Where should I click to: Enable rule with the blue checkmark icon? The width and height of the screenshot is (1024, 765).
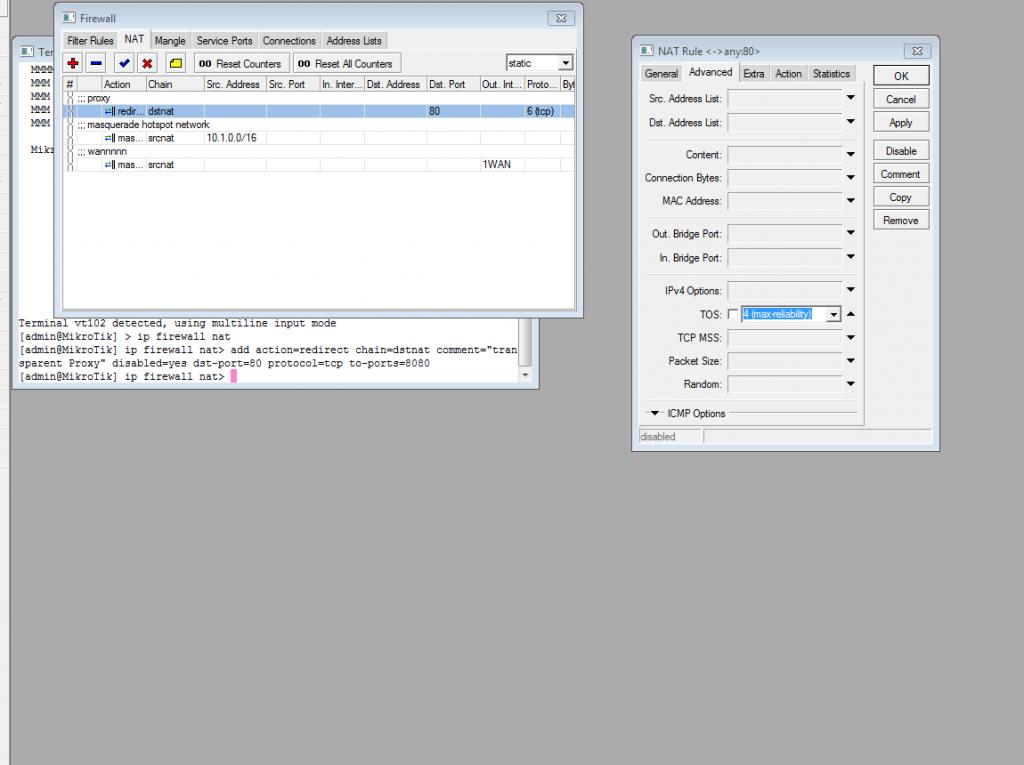pos(124,63)
